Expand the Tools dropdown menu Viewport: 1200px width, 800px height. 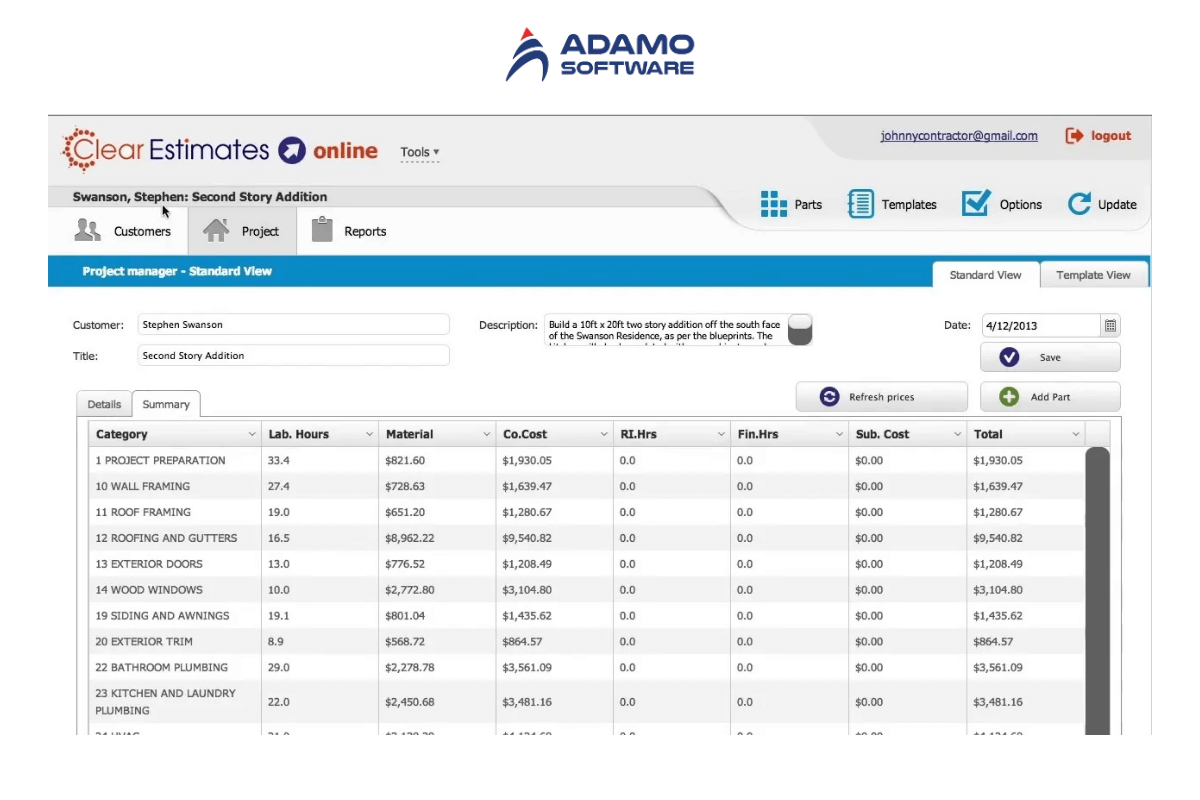(420, 153)
